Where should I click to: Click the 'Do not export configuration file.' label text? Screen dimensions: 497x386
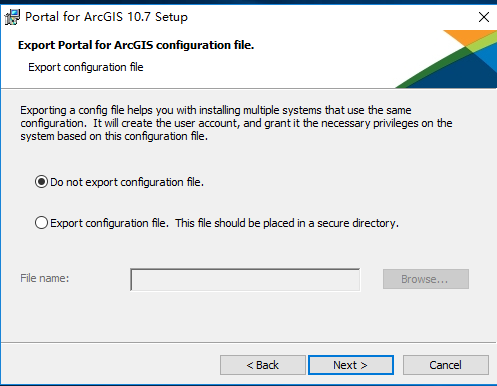[127, 182]
